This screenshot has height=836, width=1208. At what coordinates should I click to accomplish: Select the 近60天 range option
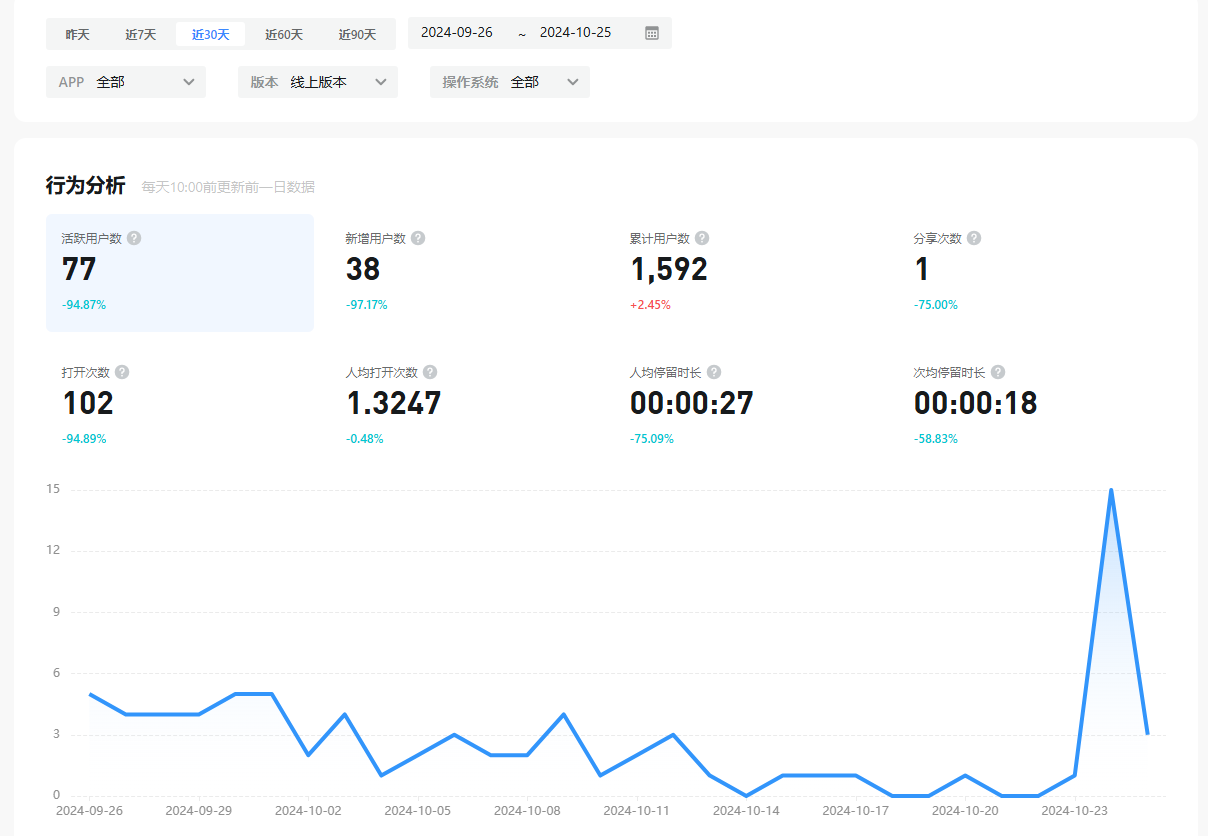coord(284,34)
